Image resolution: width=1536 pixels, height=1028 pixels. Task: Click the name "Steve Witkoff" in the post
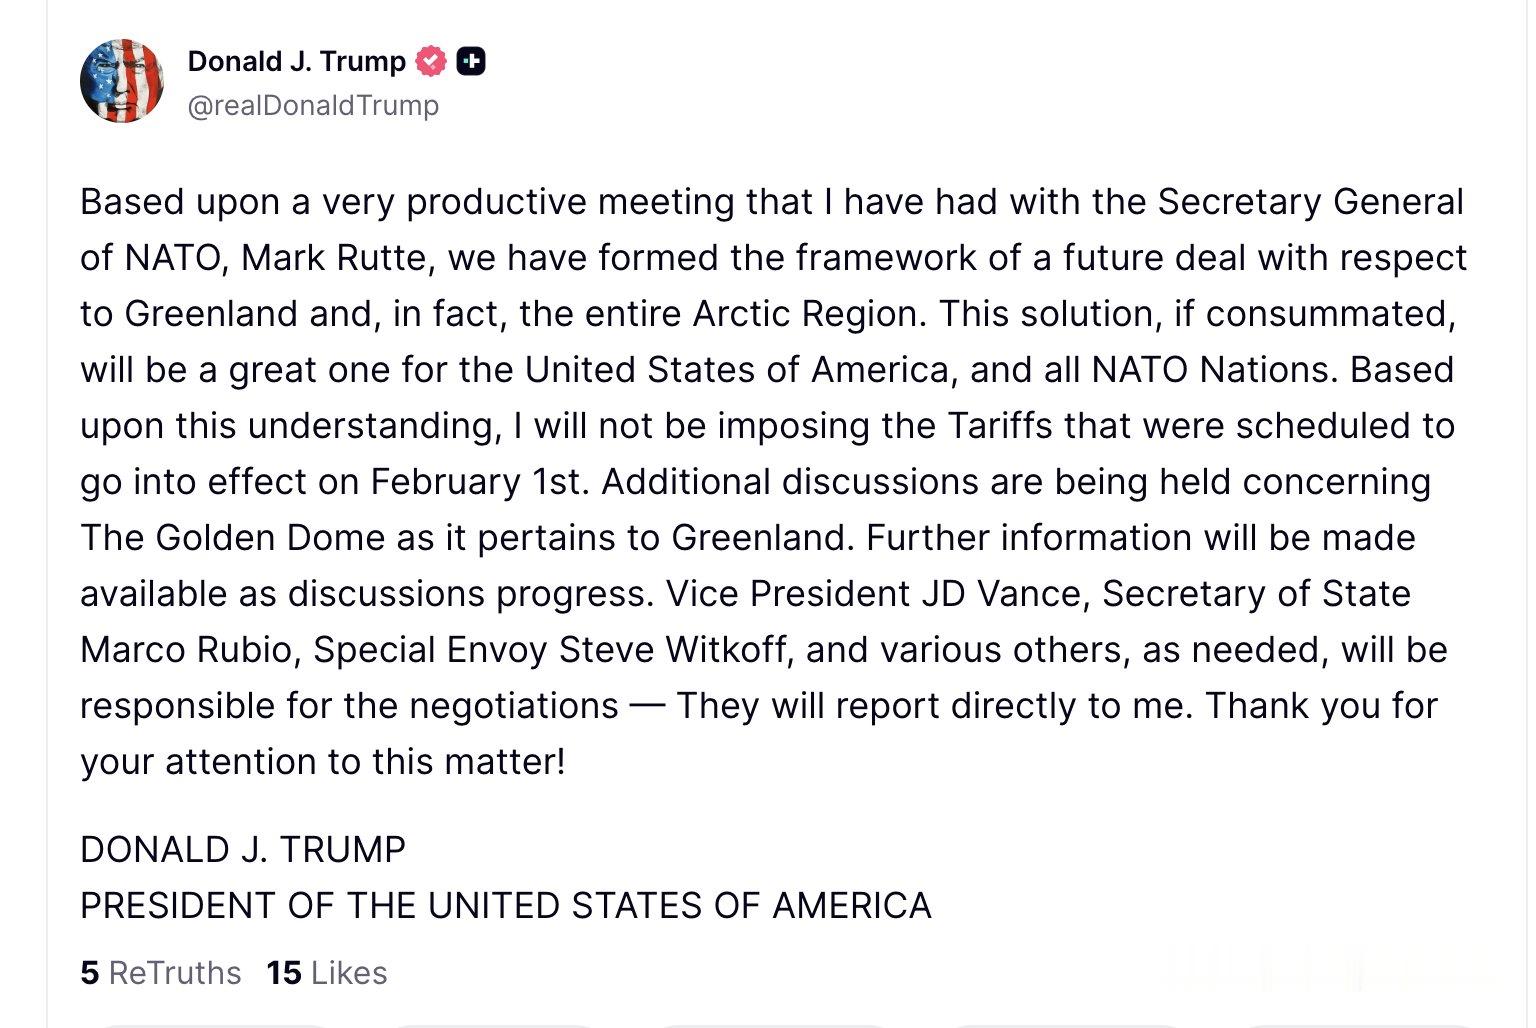click(673, 650)
